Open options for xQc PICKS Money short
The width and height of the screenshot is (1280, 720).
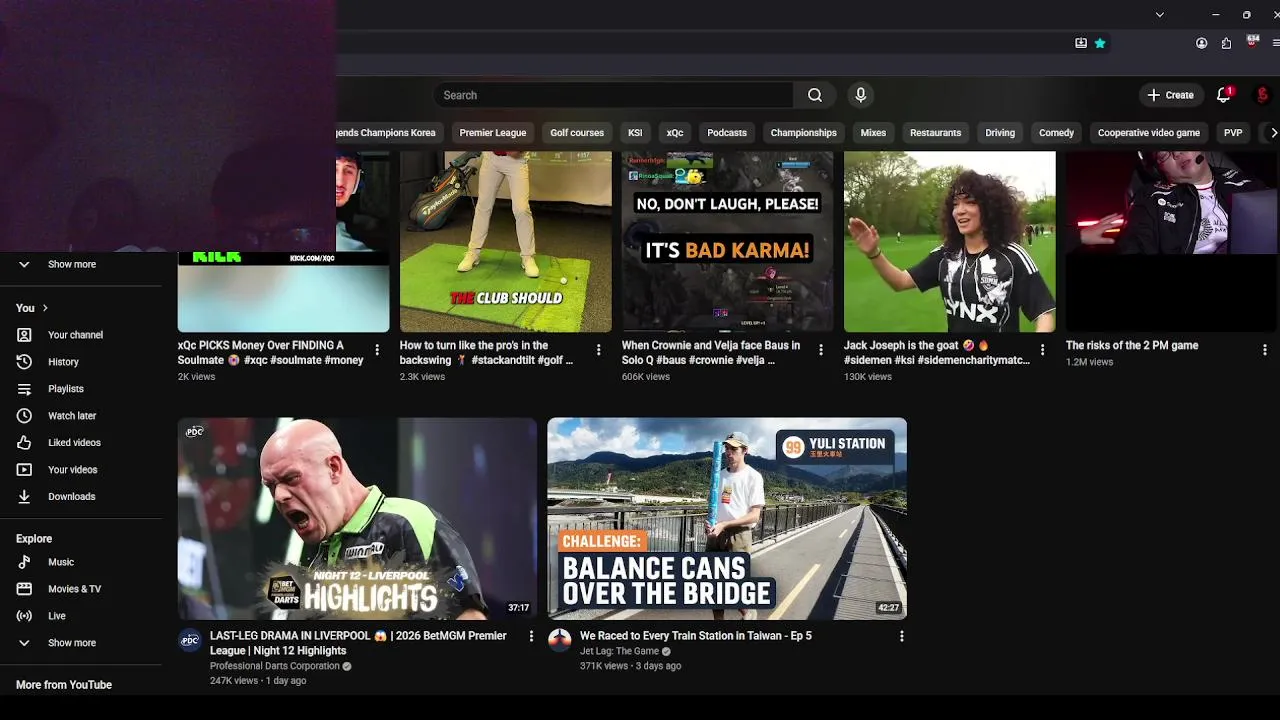377,350
